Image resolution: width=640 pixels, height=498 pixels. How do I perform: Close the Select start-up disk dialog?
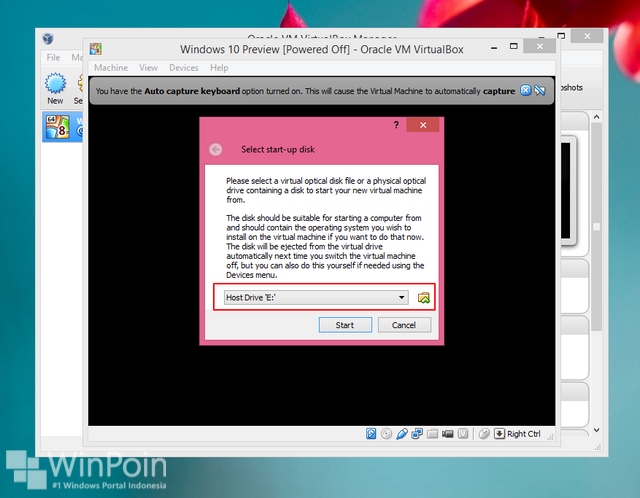point(423,125)
